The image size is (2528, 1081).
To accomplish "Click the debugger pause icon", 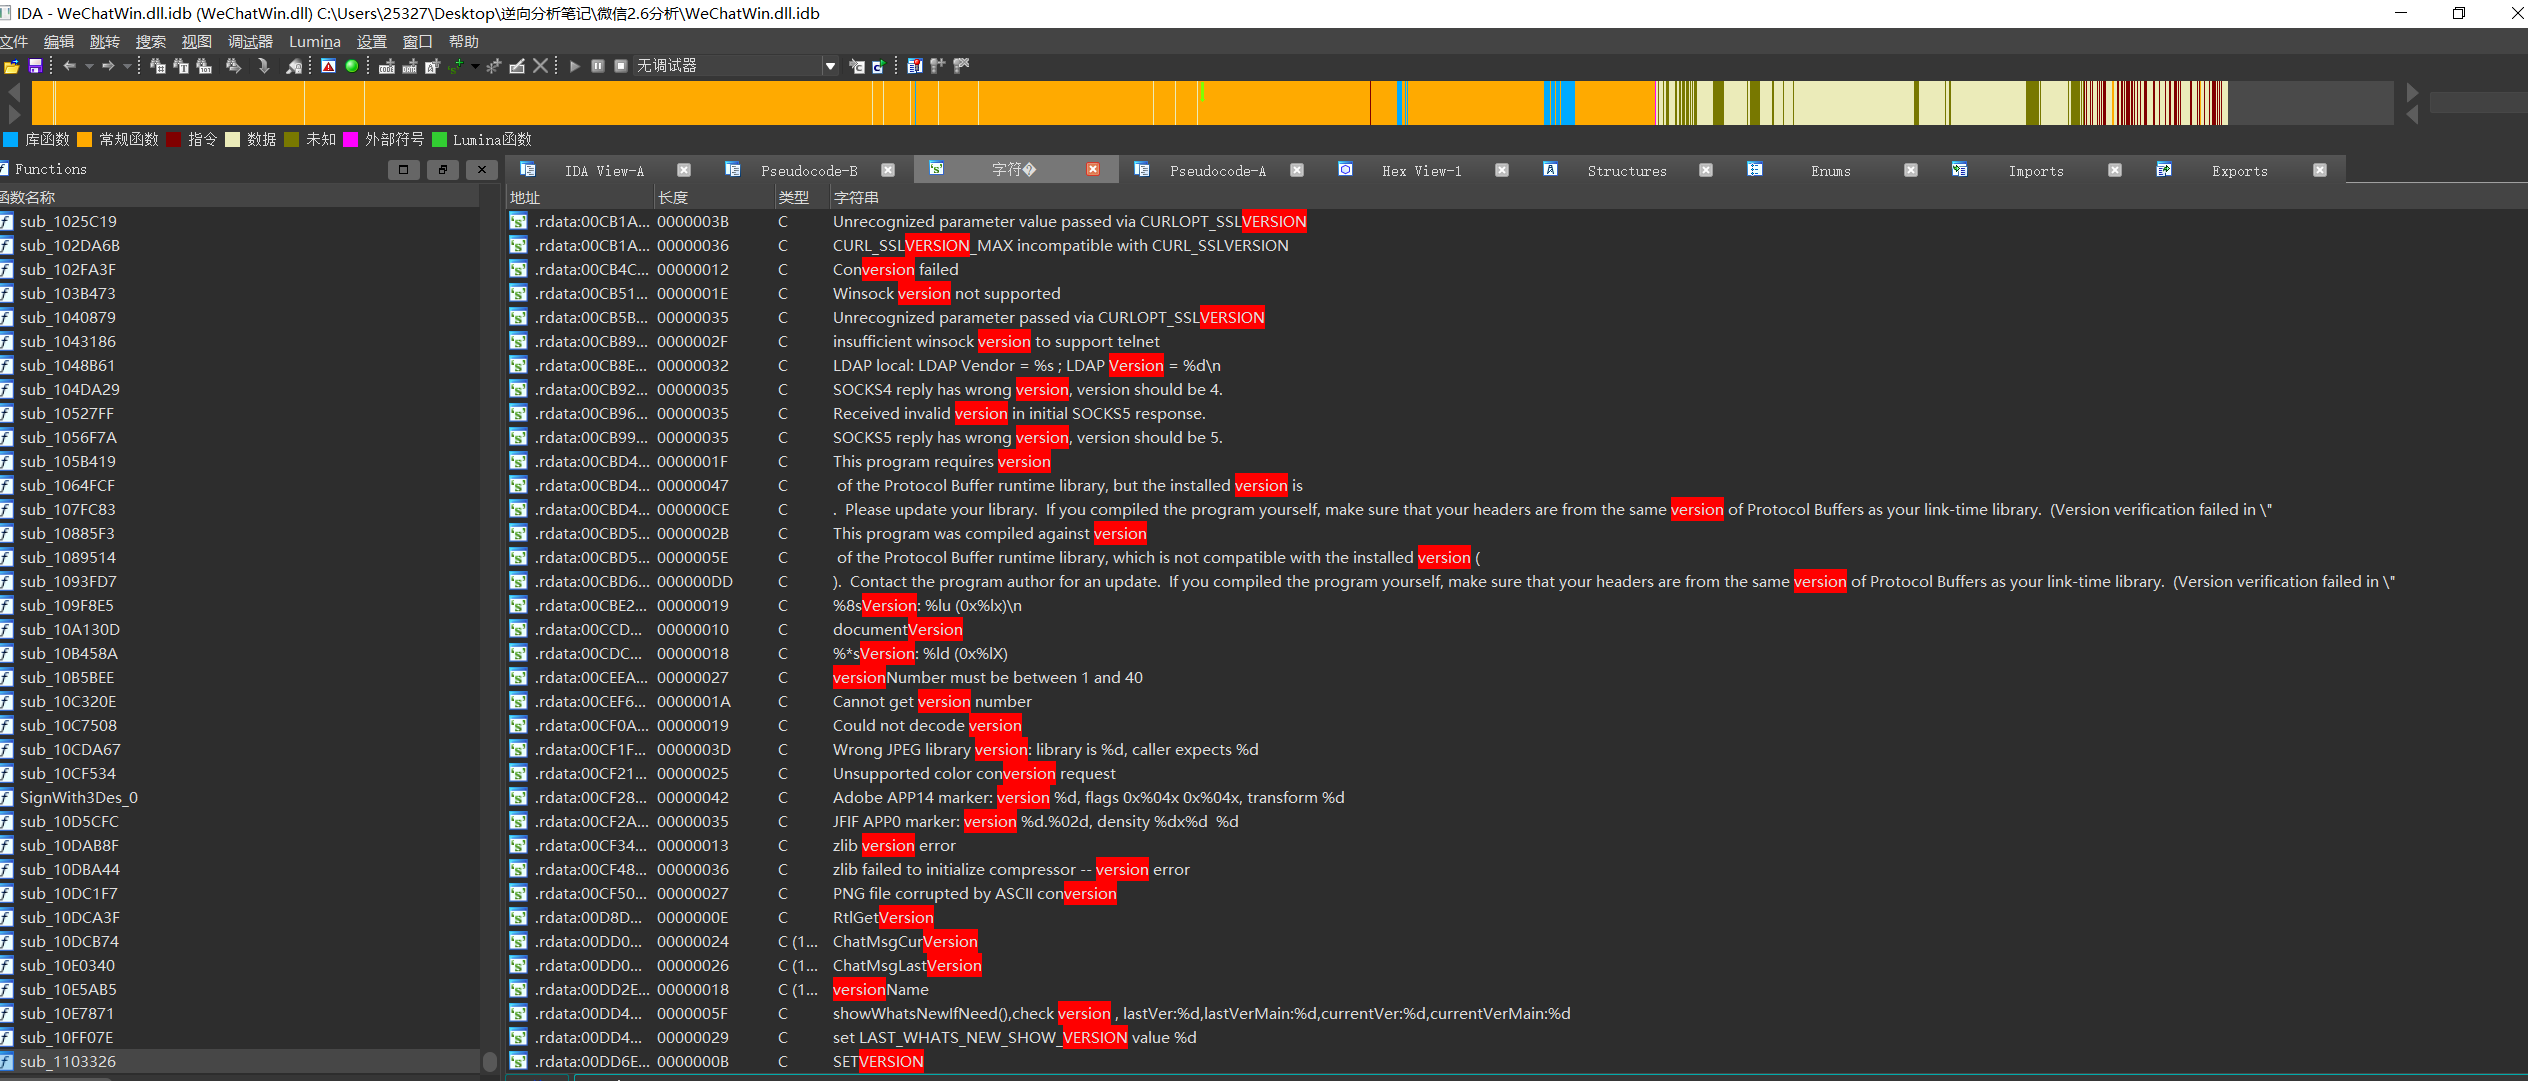I will pyautogui.click(x=598, y=66).
